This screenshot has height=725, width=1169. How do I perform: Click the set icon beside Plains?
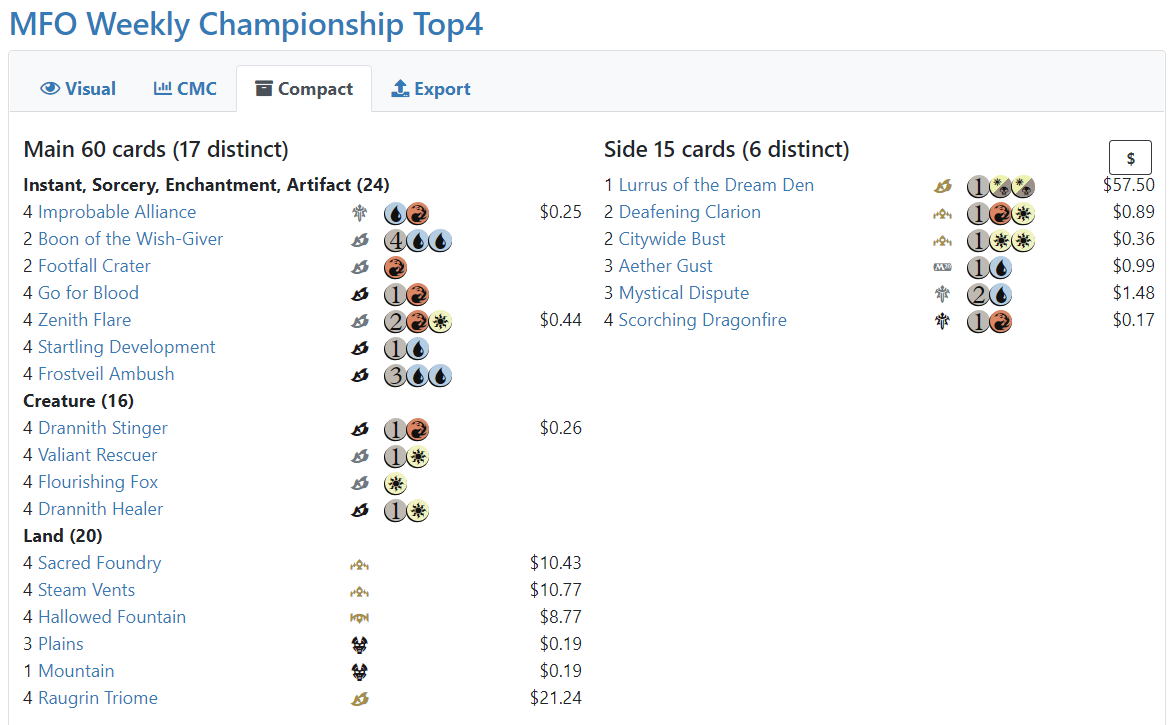[360, 645]
